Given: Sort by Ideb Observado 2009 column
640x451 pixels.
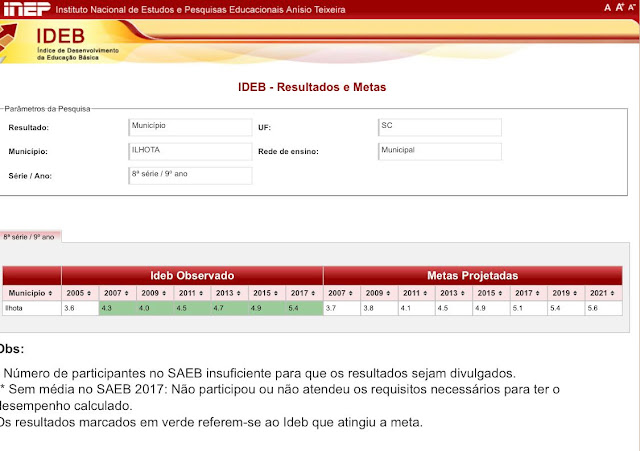Looking at the screenshot, I should [x=155, y=293].
